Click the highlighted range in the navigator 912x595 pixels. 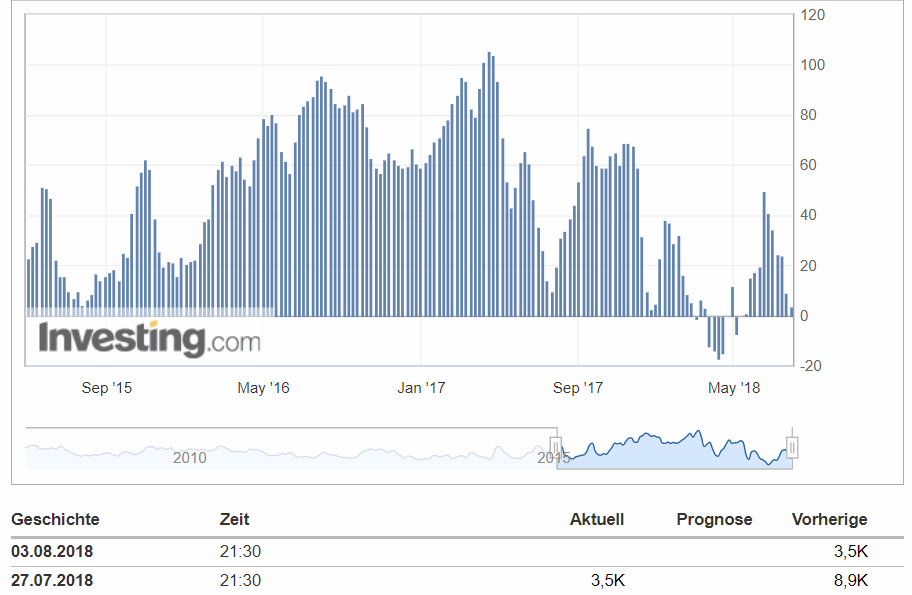click(x=674, y=448)
